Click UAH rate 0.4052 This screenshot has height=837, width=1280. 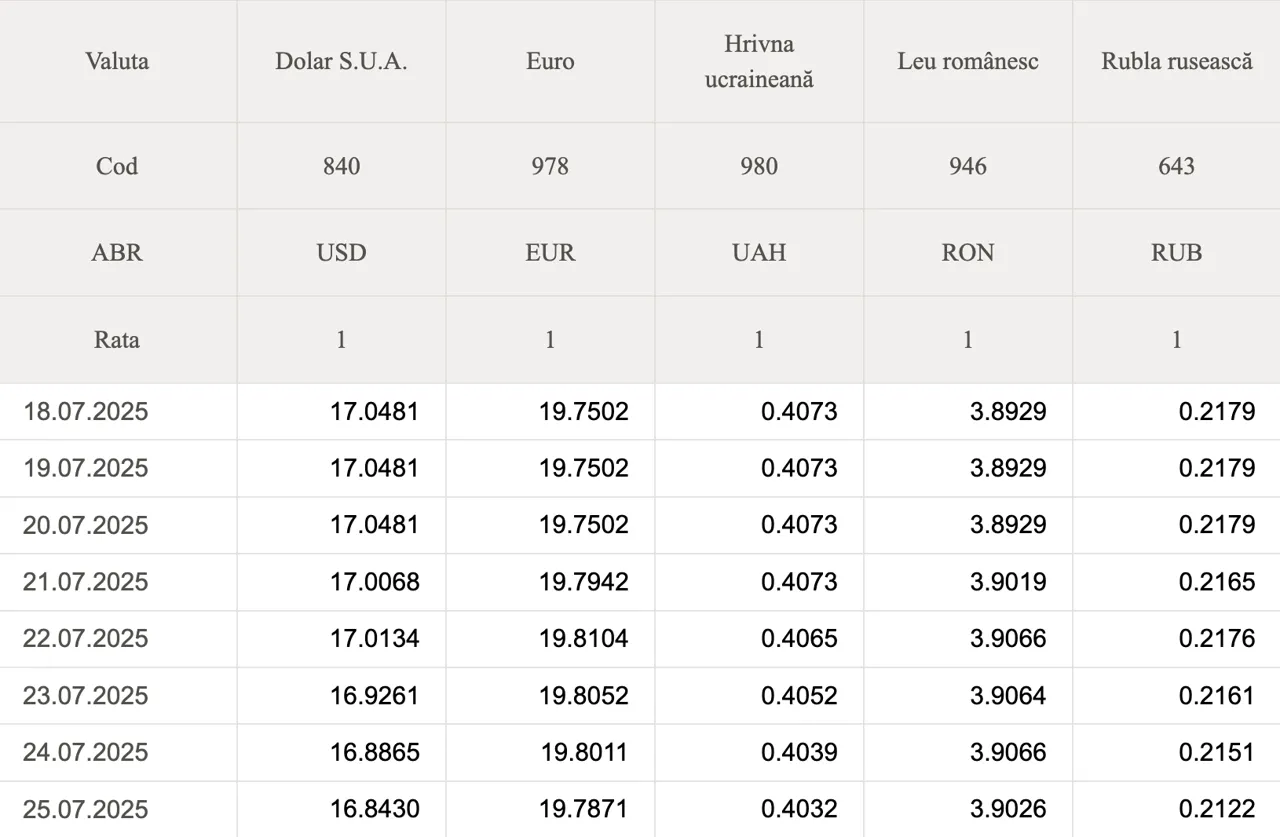[x=798, y=695]
